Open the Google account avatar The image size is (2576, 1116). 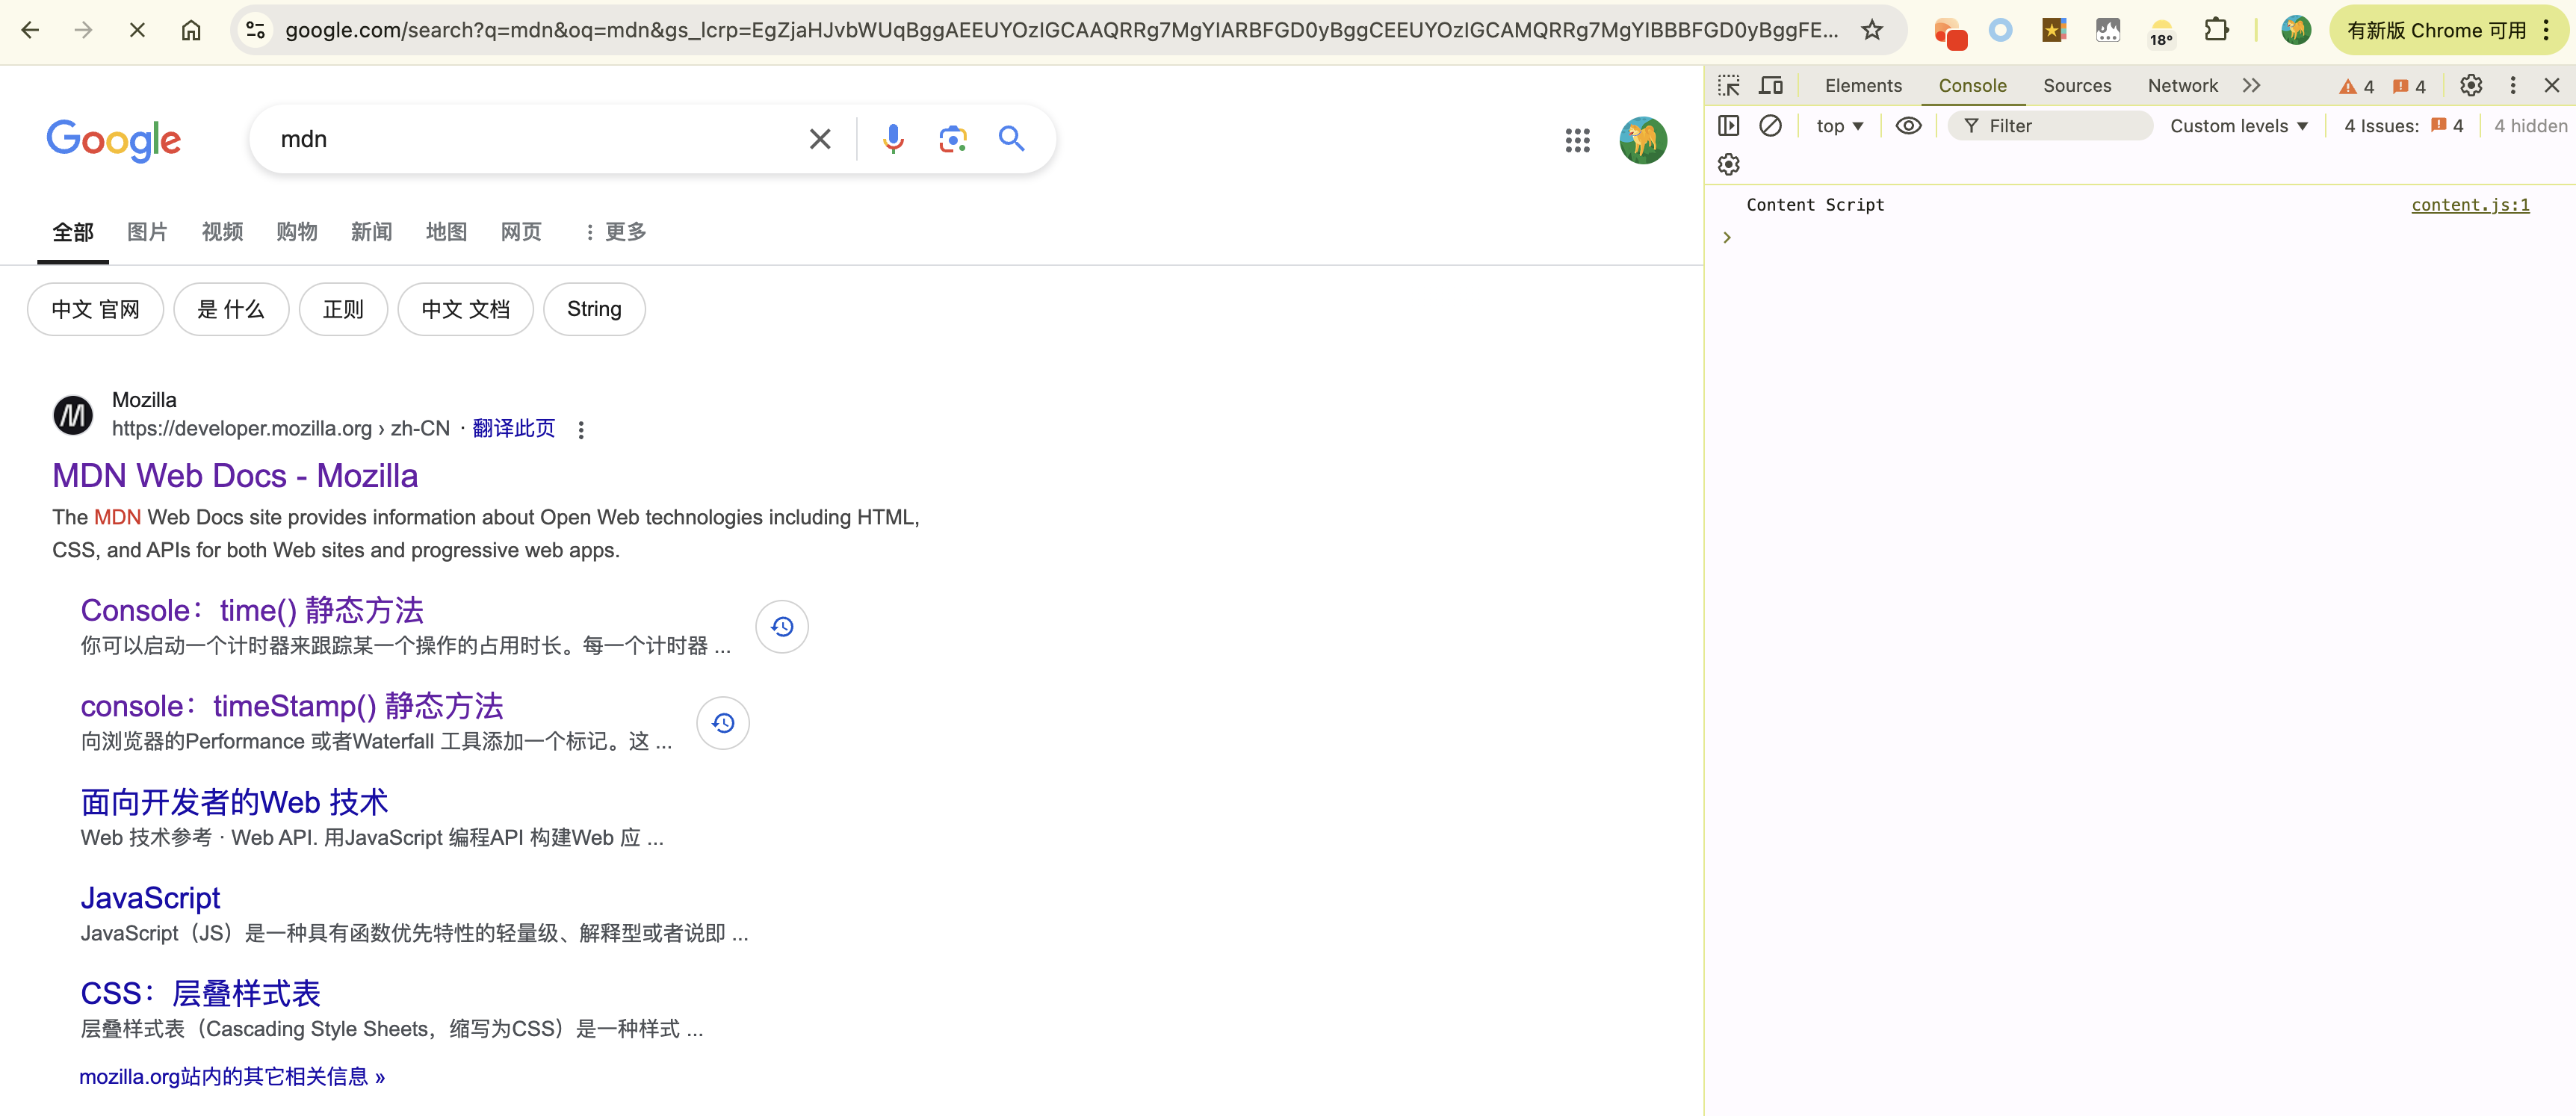[1643, 140]
